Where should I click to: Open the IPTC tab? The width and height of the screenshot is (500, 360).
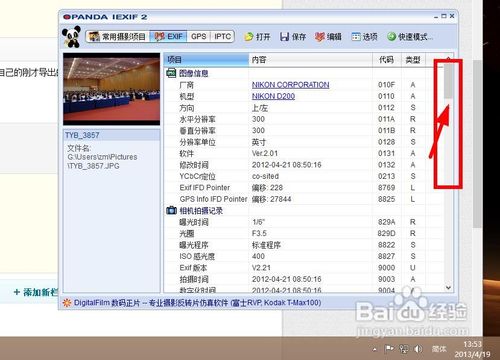(222, 36)
